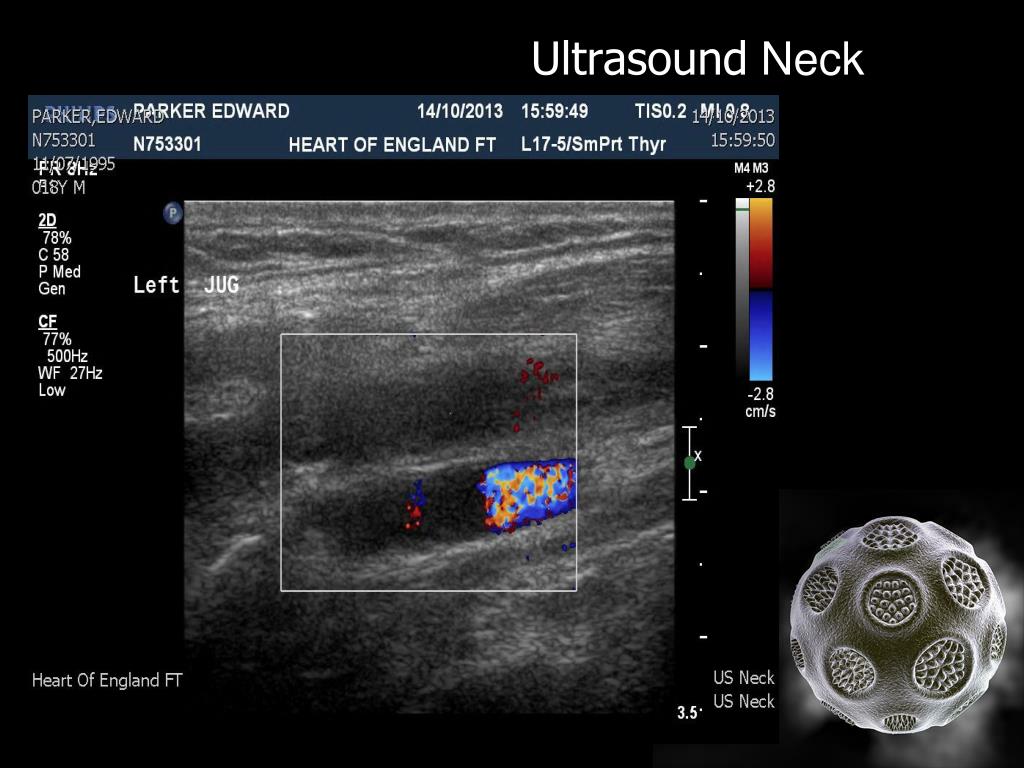This screenshot has width=1024, height=768.
Task: Click the "M4 M3" label above the scale
Action: pos(751,168)
